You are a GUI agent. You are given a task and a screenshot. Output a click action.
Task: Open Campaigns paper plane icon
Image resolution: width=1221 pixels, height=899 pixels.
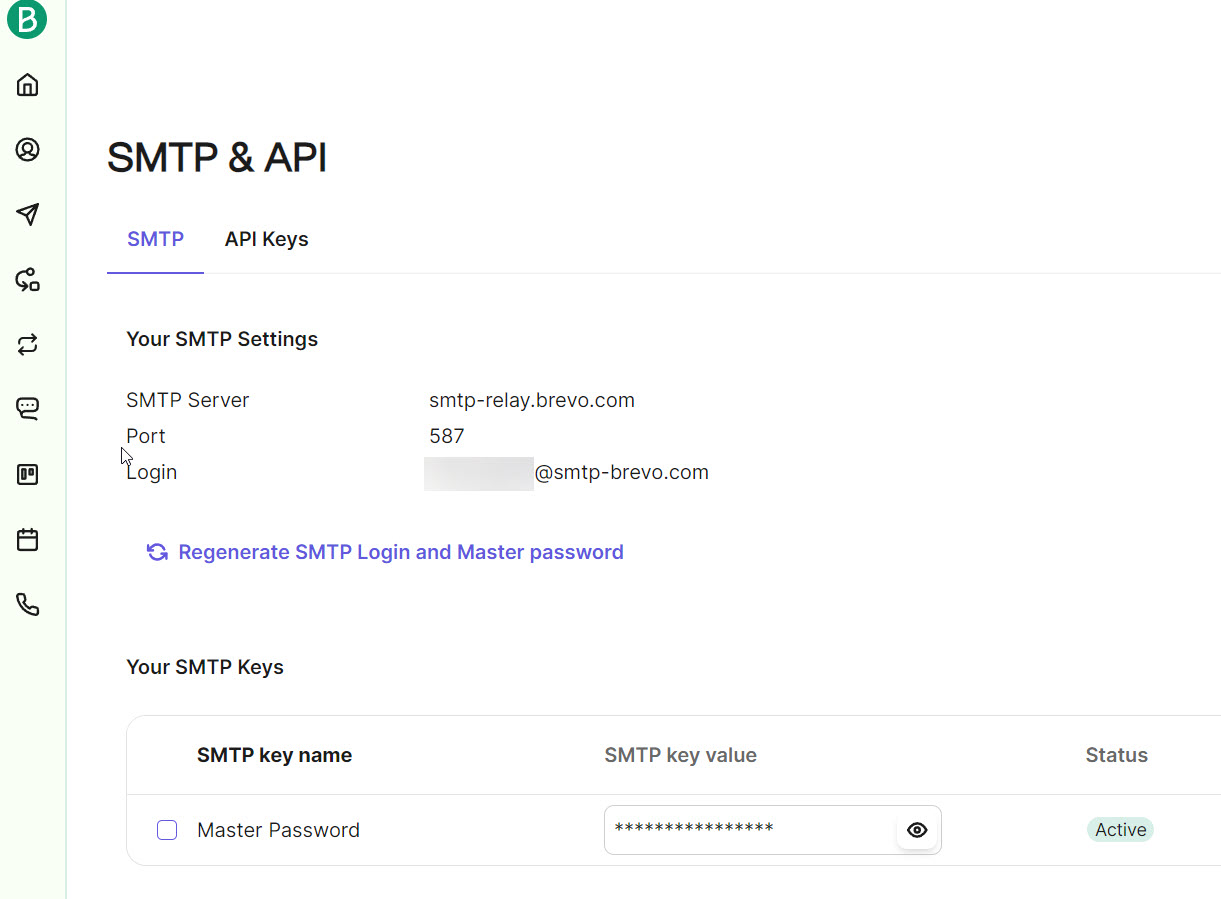pos(28,214)
